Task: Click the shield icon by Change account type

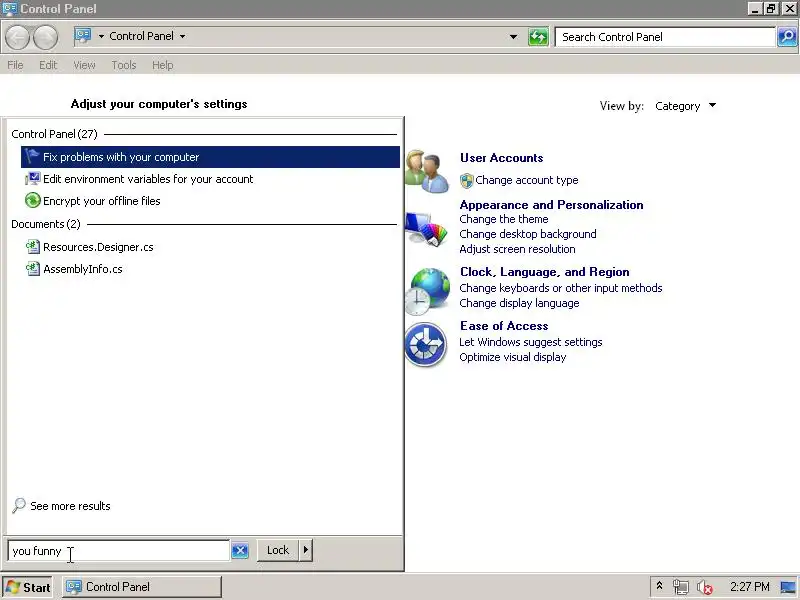Action: pyautogui.click(x=466, y=181)
